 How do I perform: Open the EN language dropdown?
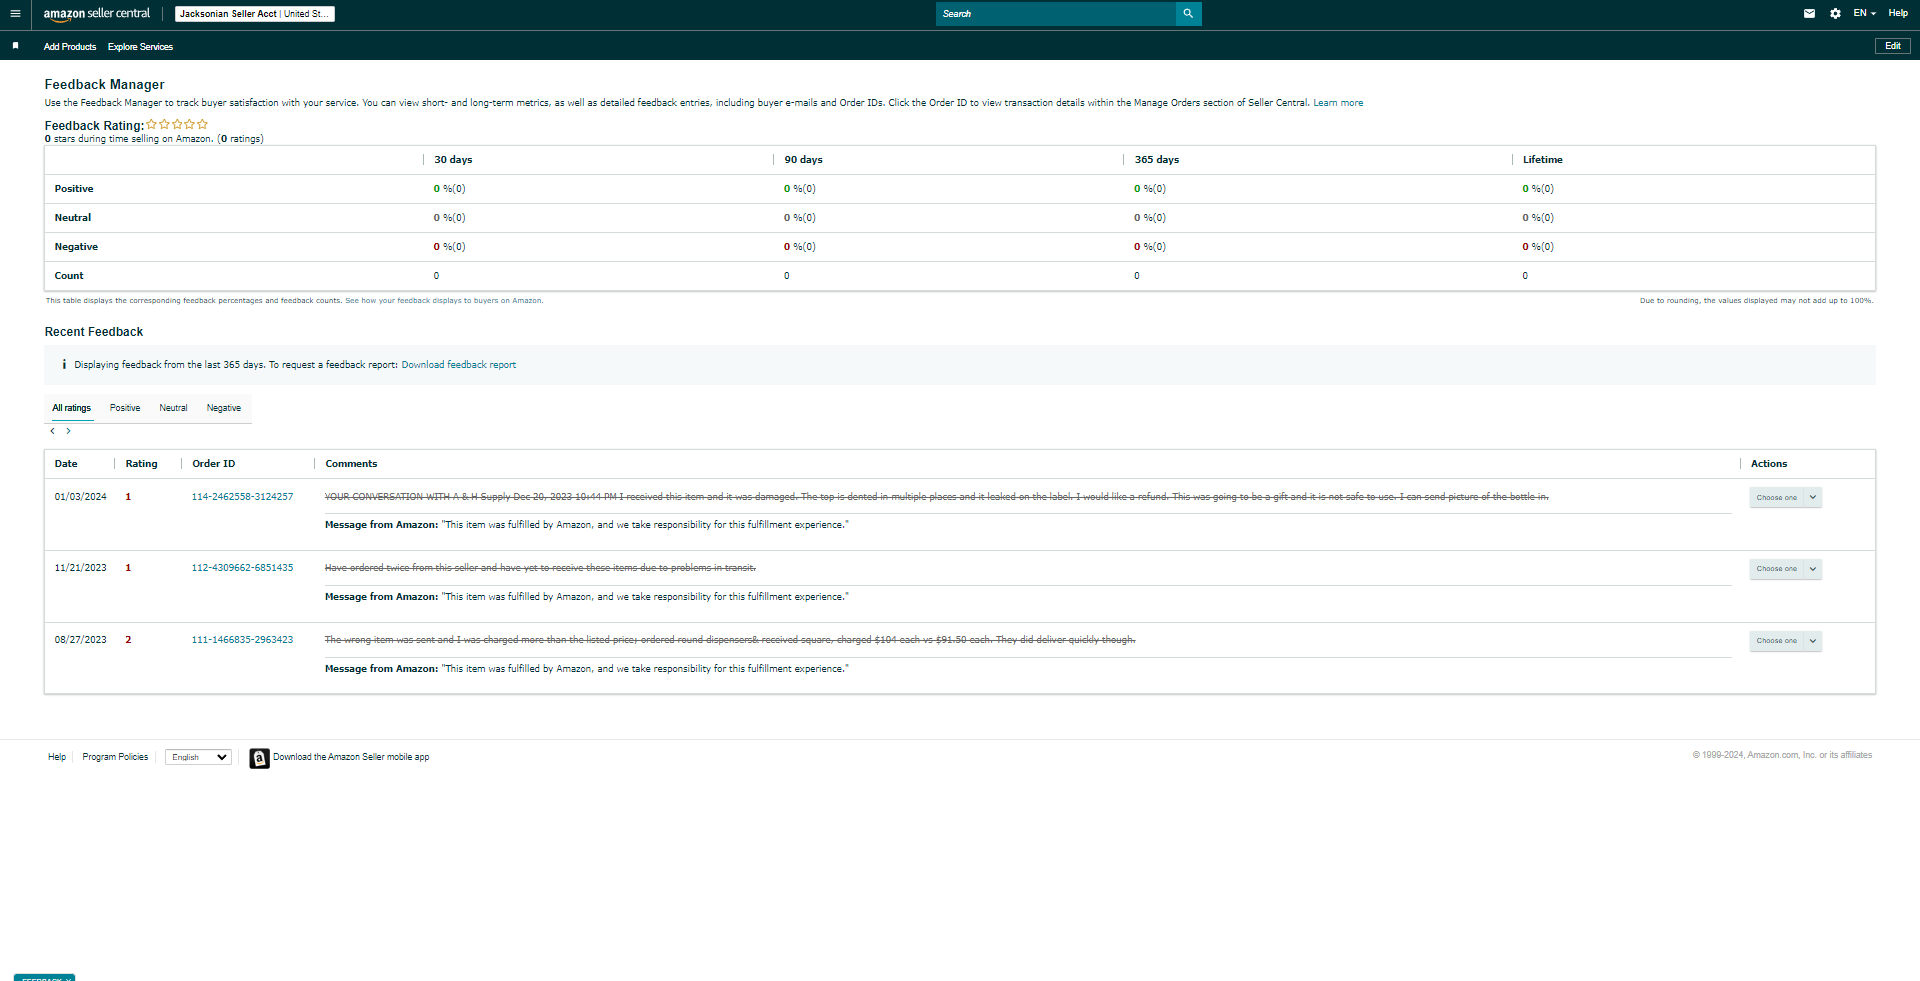pyautogui.click(x=1864, y=14)
